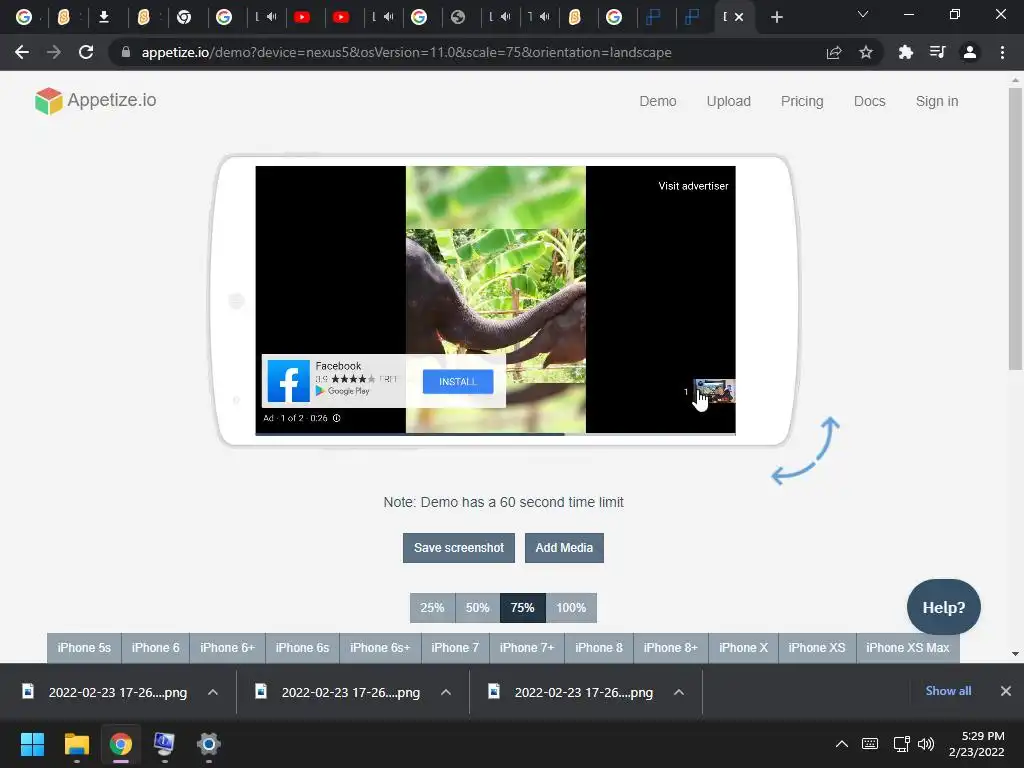1024x768 pixels.
Task: Reload the page with refresh icon
Action: tap(86, 52)
